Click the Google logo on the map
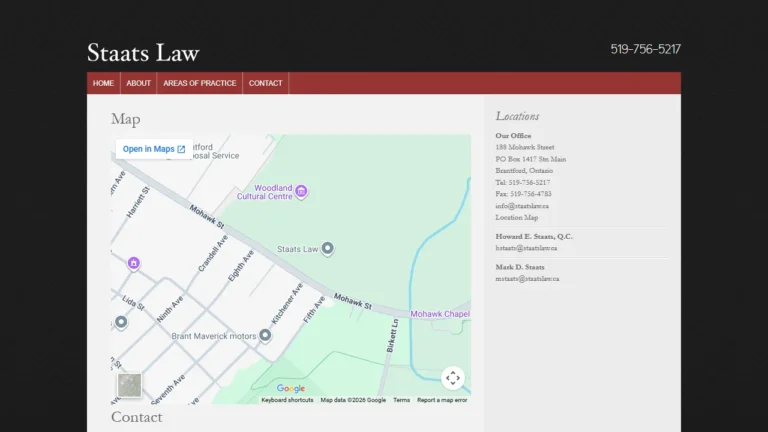The width and height of the screenshot is (768, 432). click(x=291, y=388)
